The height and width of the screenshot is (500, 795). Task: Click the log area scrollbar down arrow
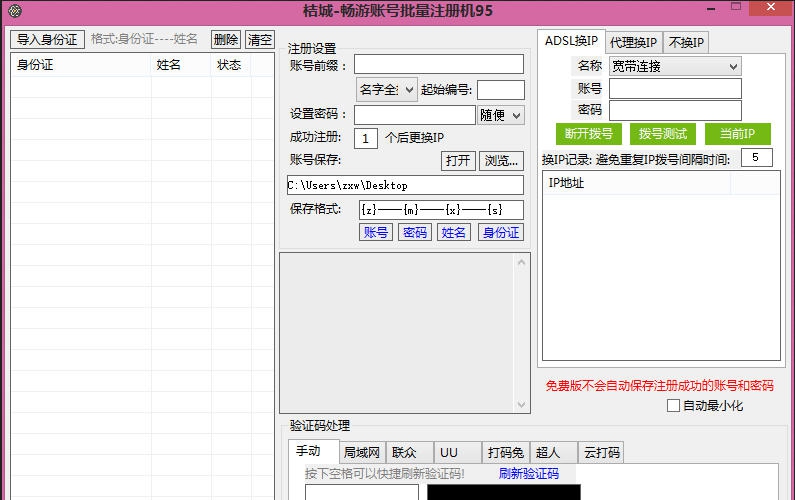(521, 405)
